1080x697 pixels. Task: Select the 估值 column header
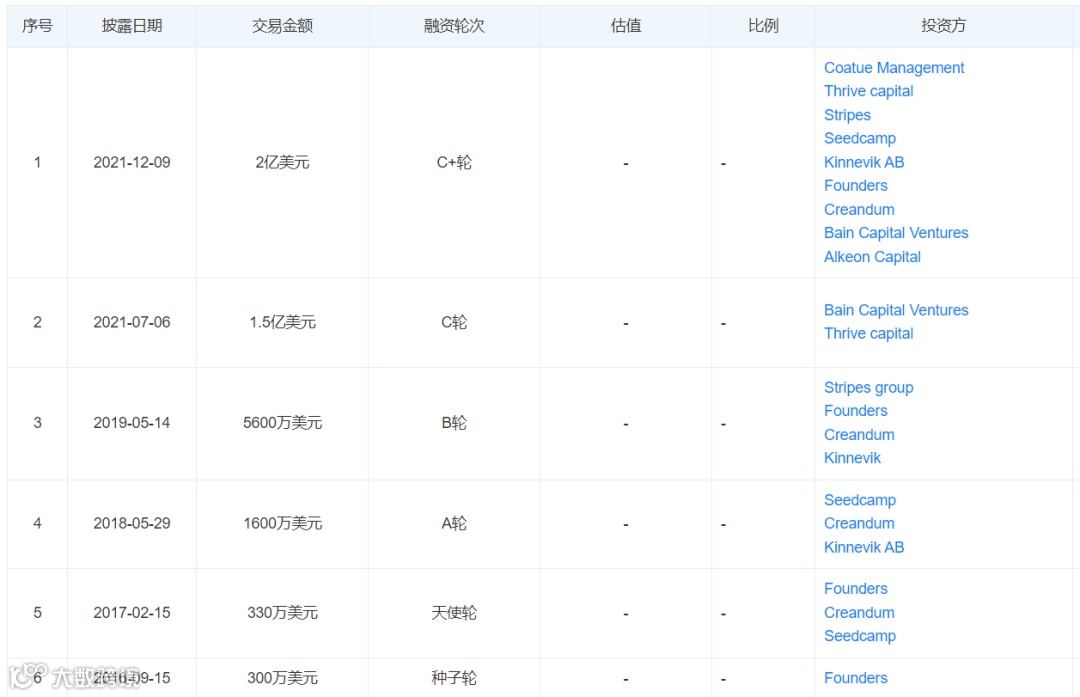[625, 26]
